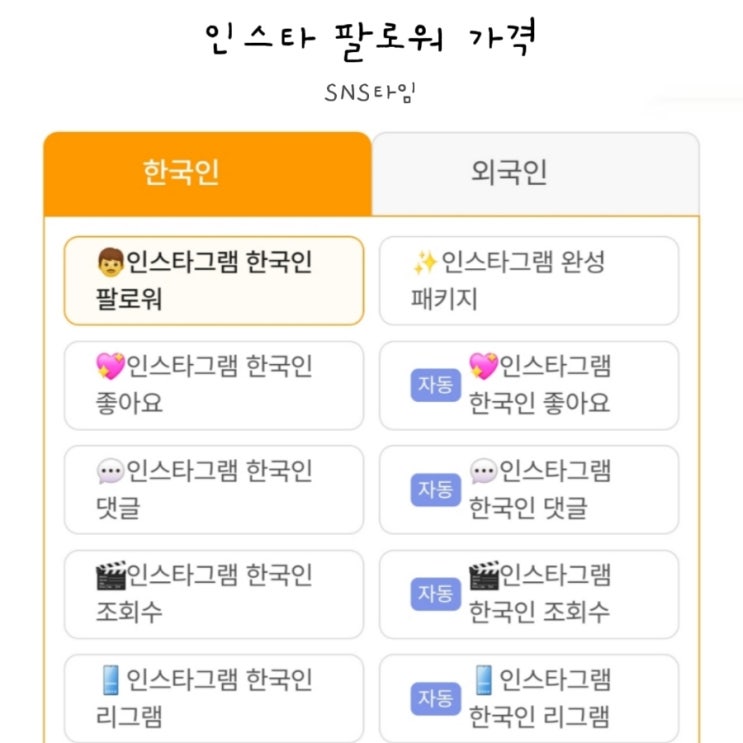Click the heart icon on 자동 좋아요
Image resolution: width=743 pixels, height=743 pixels.
tap(483, 367)
